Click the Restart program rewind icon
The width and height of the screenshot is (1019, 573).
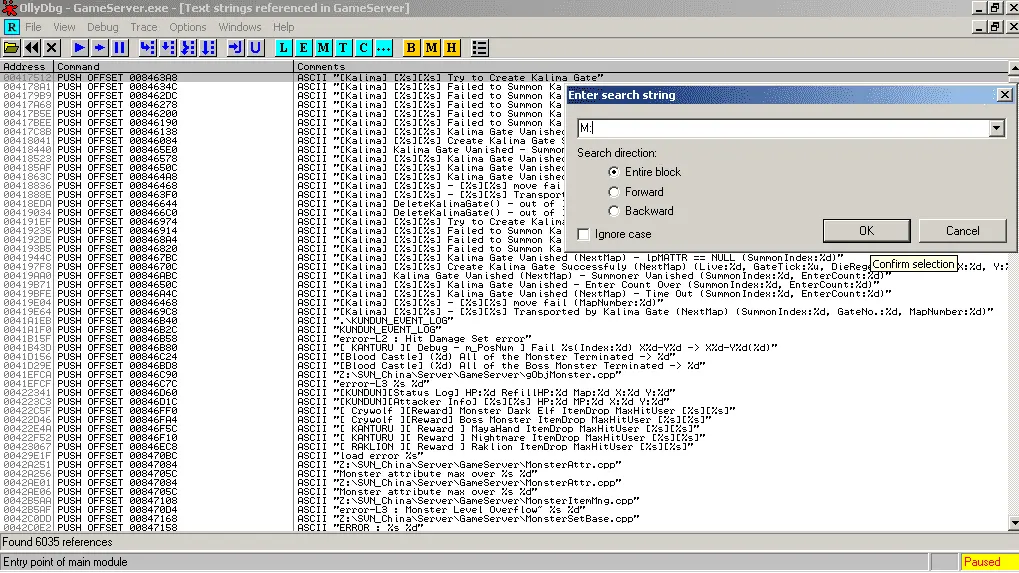[31, 48]
